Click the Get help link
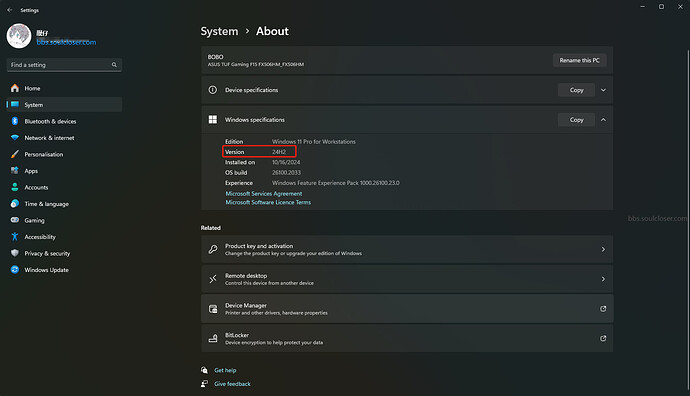The image size is (690, 396). click(225, 370)
